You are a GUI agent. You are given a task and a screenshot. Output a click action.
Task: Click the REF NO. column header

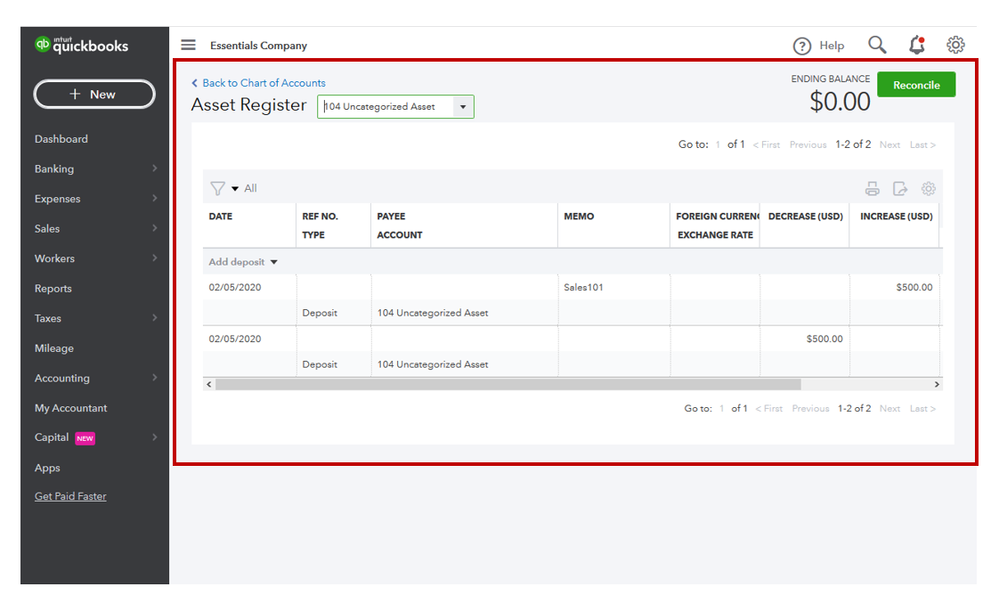320,217
